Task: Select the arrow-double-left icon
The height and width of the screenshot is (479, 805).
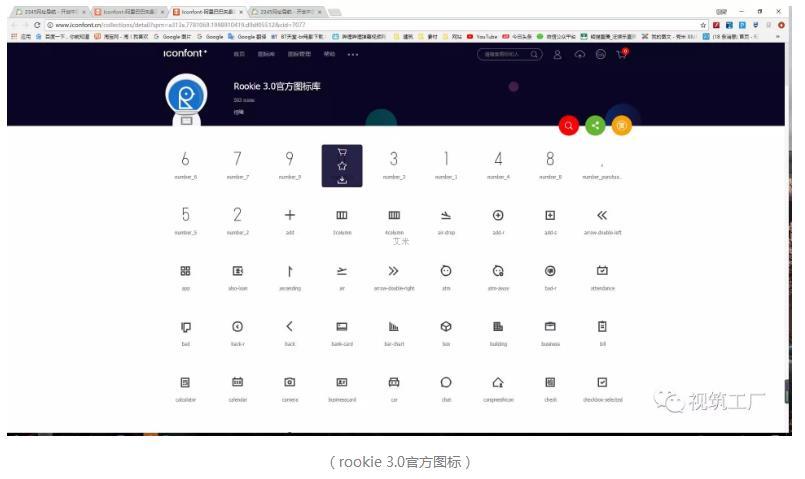Action: point(602,215)
